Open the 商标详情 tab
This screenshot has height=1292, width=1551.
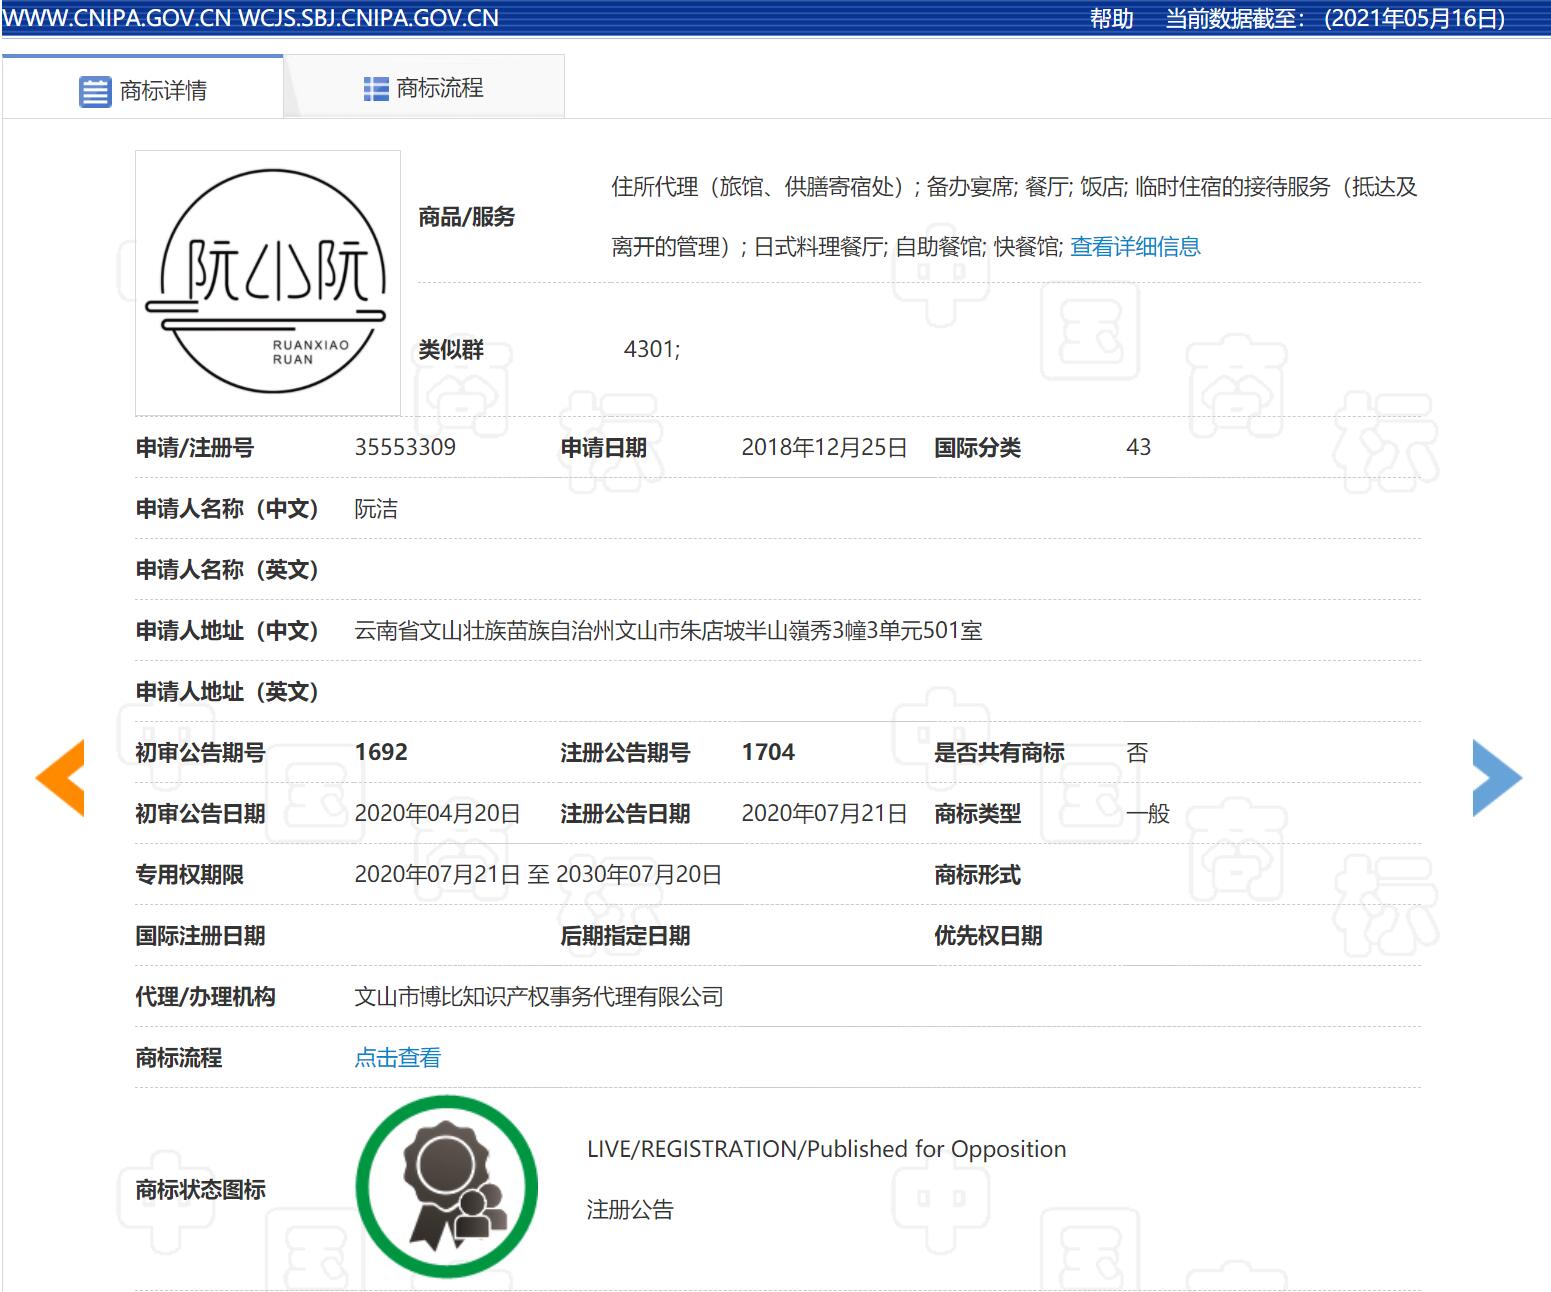tap(143, 89)
